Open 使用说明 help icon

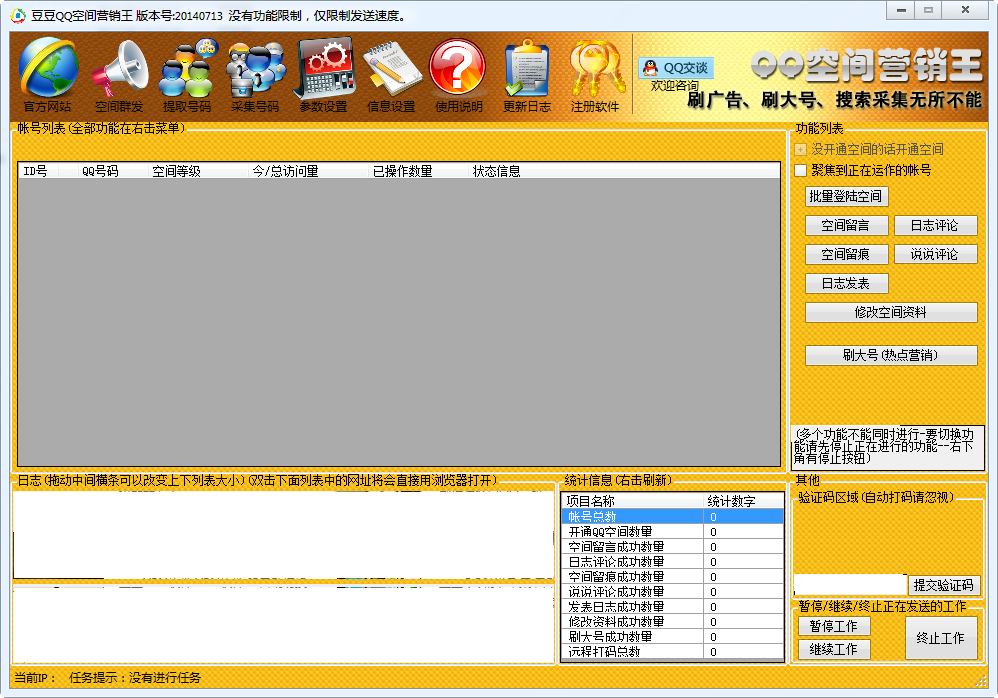point(458,75)
